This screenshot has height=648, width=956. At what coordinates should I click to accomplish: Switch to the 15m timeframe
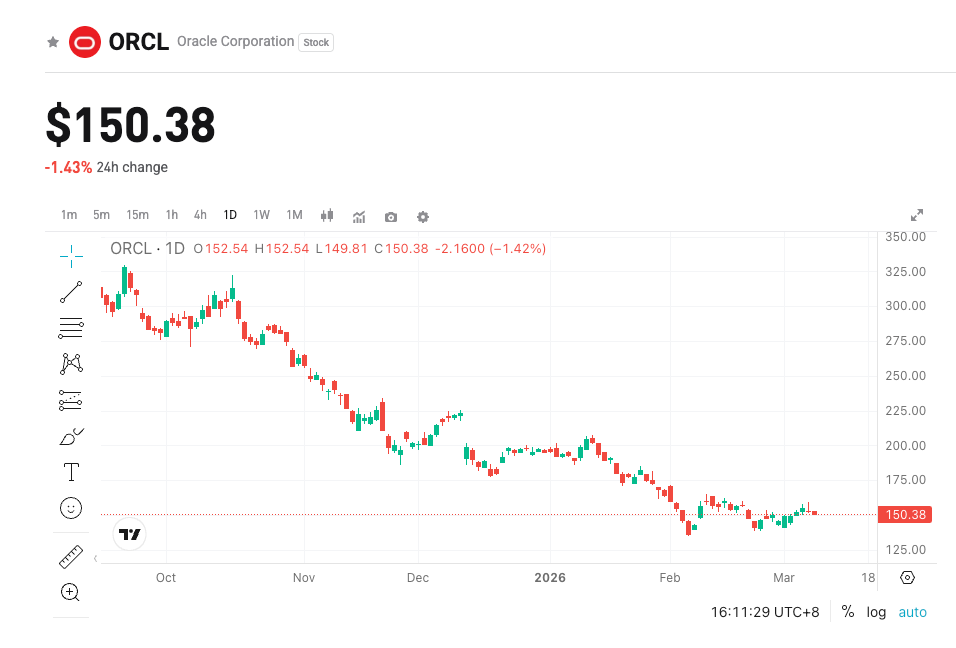(x=137, y=214)
